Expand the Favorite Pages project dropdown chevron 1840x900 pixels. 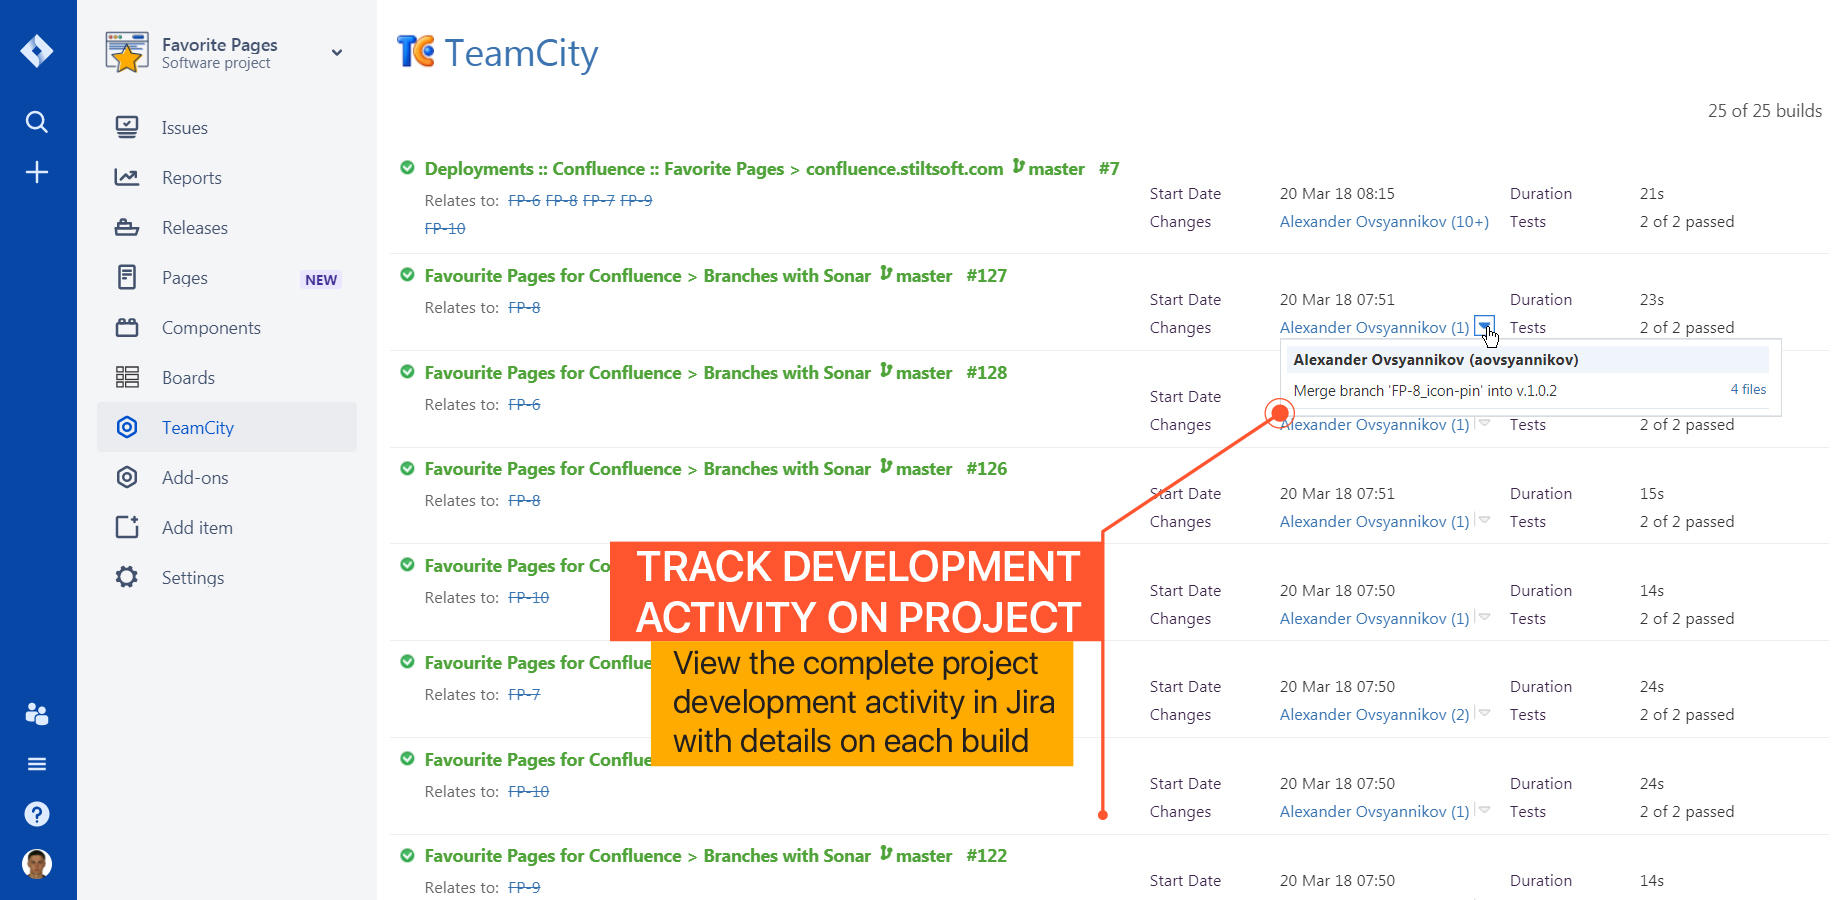click(x=337, y=52)
